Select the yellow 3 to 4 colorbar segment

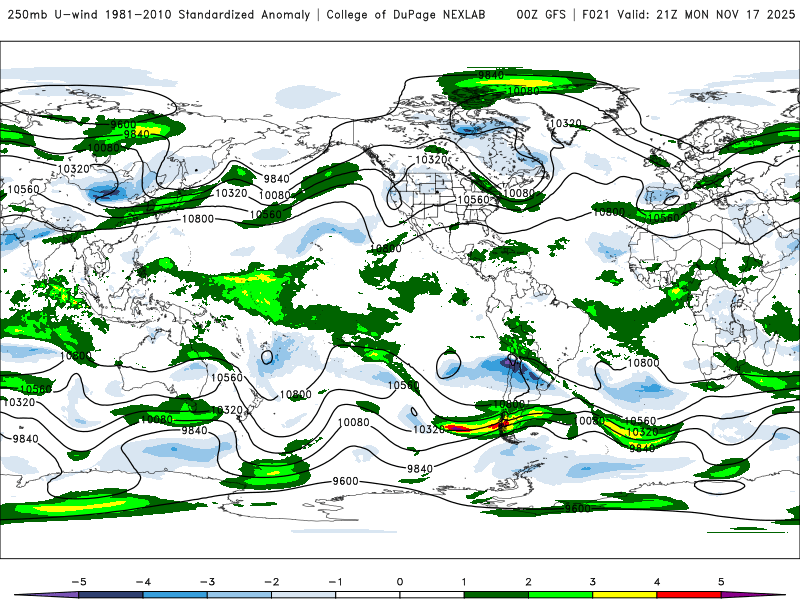coord(624,595)
